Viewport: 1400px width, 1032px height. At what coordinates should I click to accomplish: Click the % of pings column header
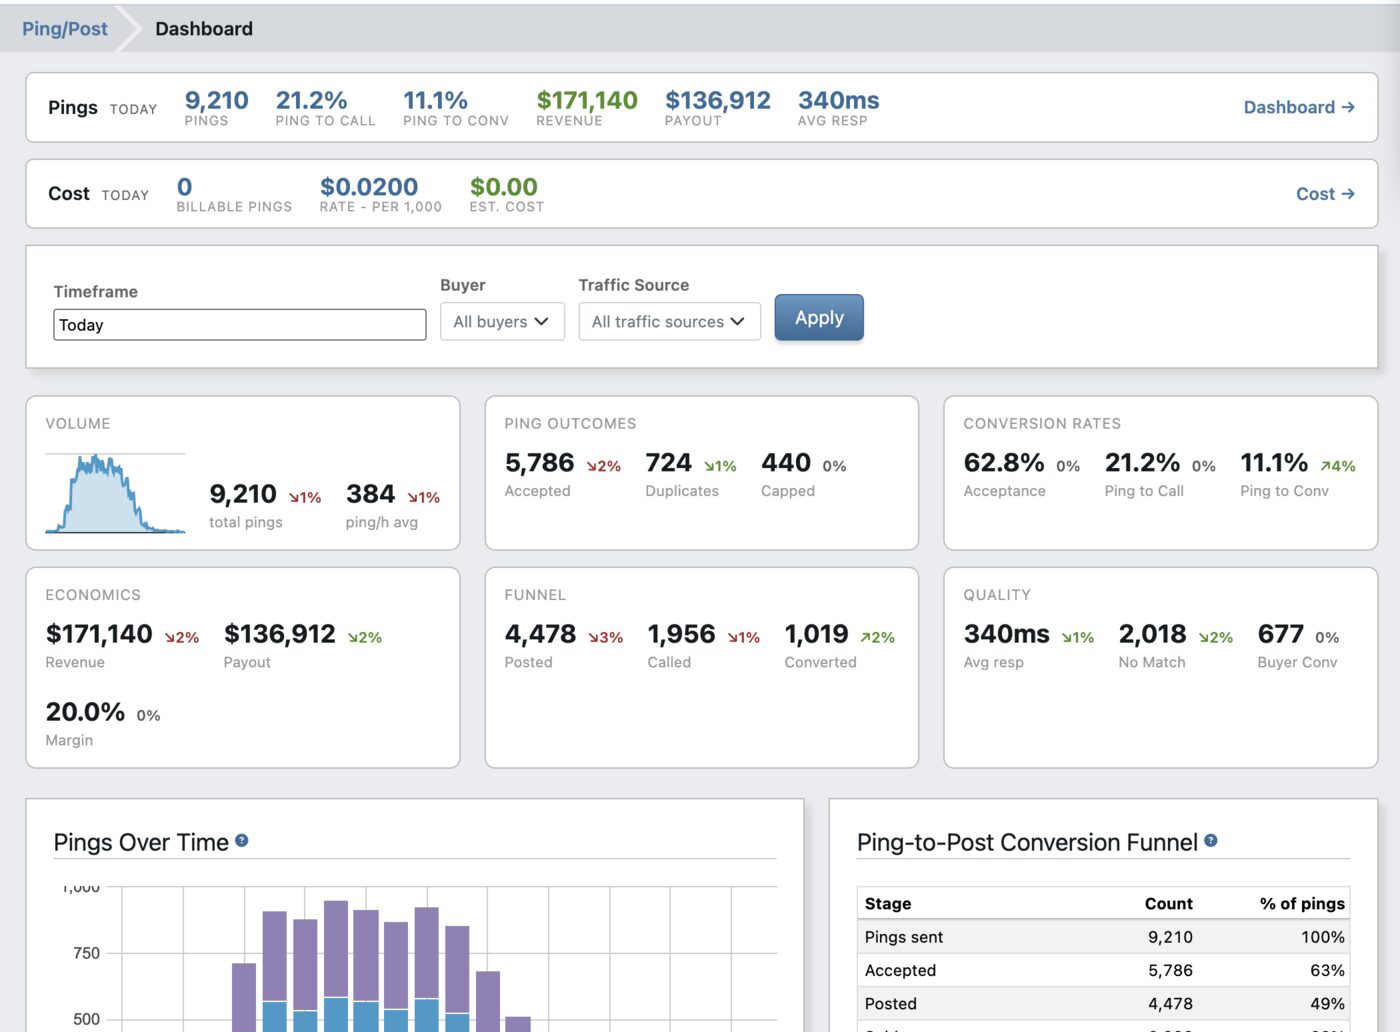pyautogui.click(x=1302, y=903)
